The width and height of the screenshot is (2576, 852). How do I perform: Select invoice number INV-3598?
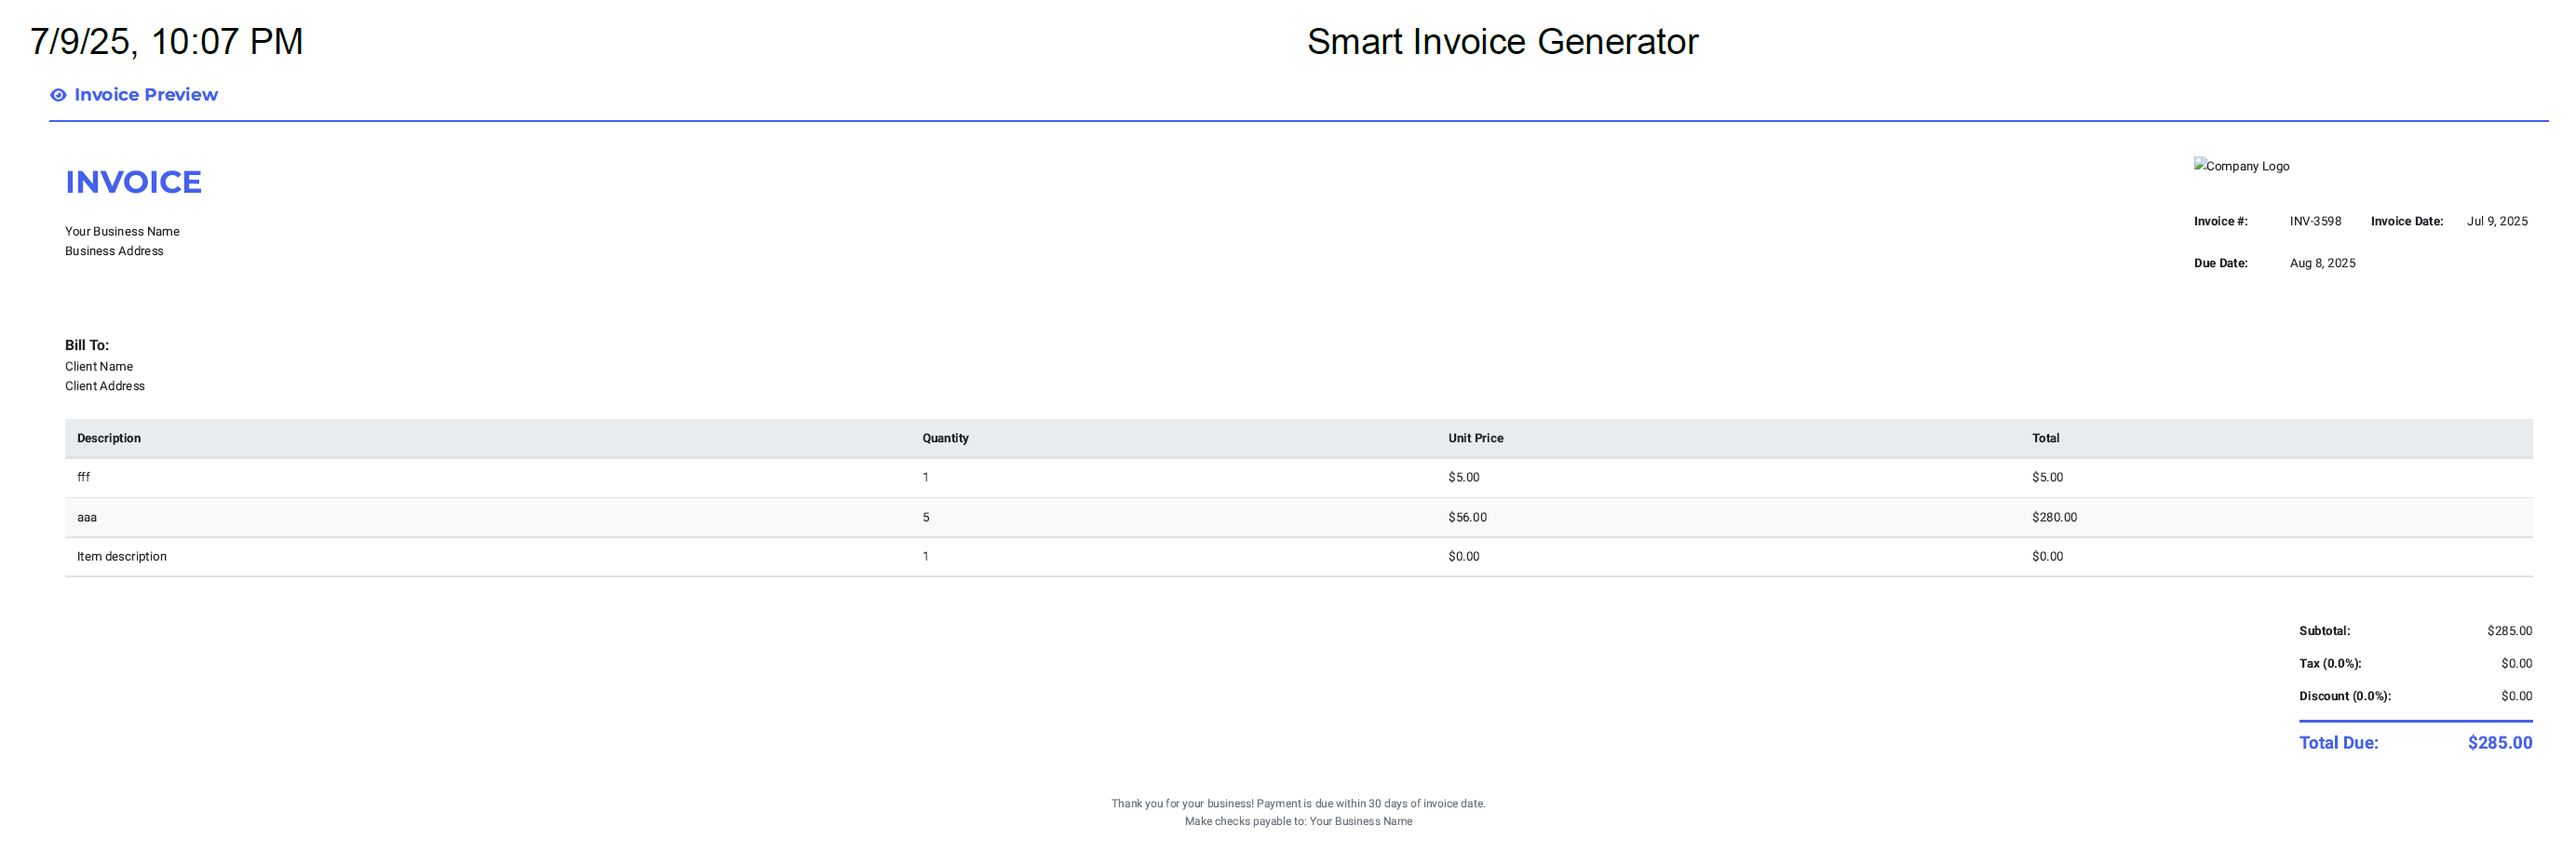2315,221
